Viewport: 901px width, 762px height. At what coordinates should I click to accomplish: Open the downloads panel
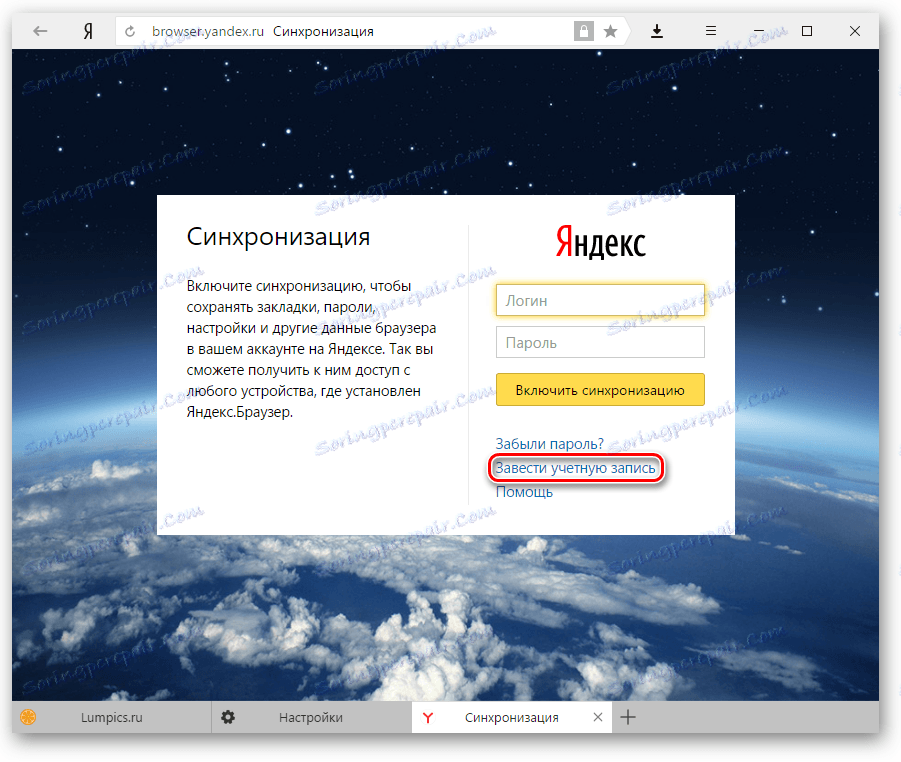657,31
